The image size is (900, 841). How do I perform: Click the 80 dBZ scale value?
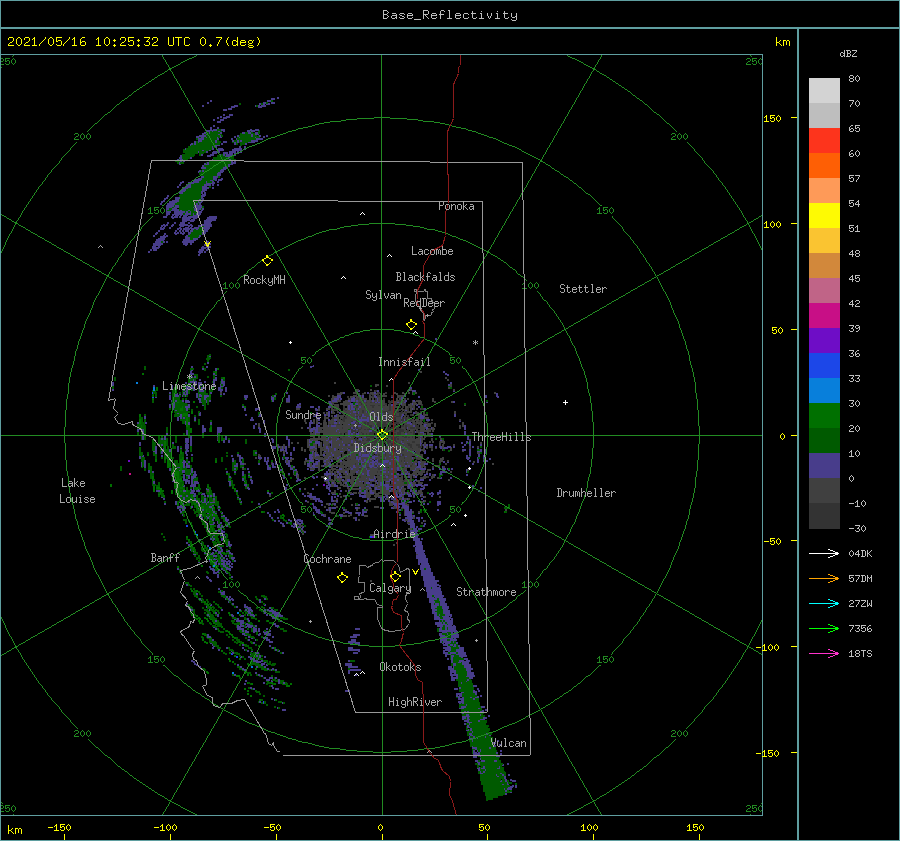[854, 79]
